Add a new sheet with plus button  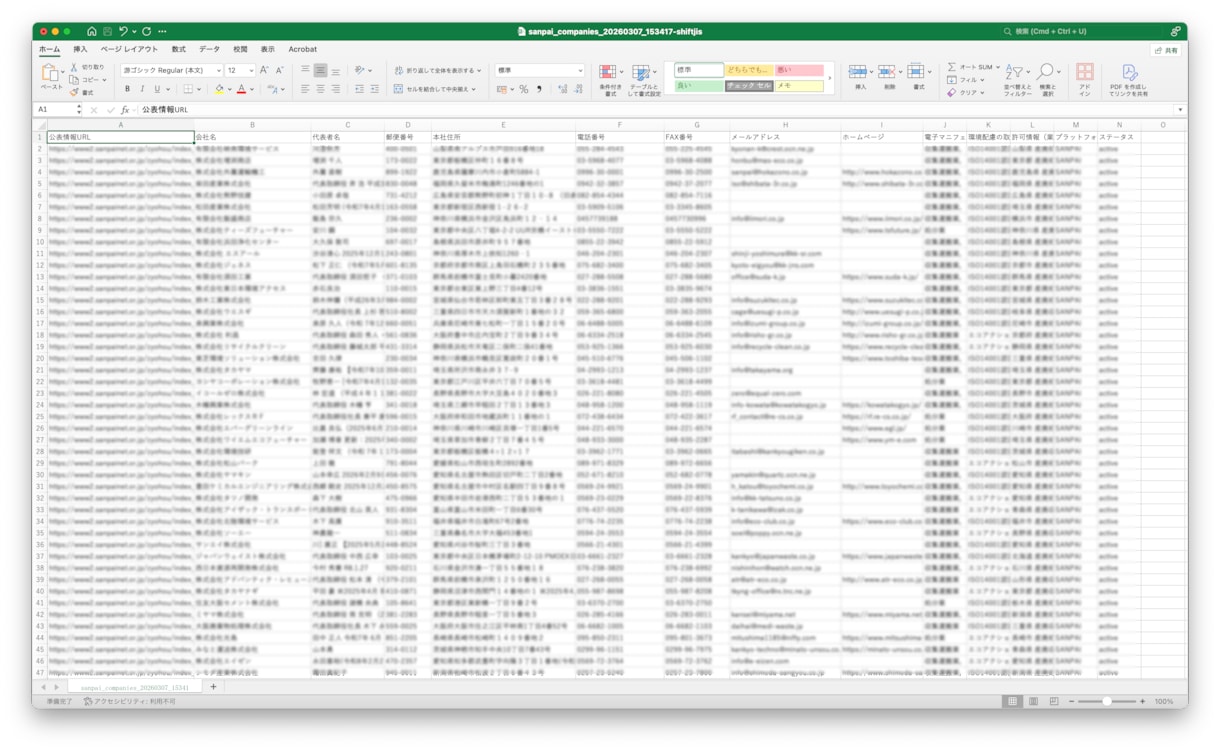213,687
